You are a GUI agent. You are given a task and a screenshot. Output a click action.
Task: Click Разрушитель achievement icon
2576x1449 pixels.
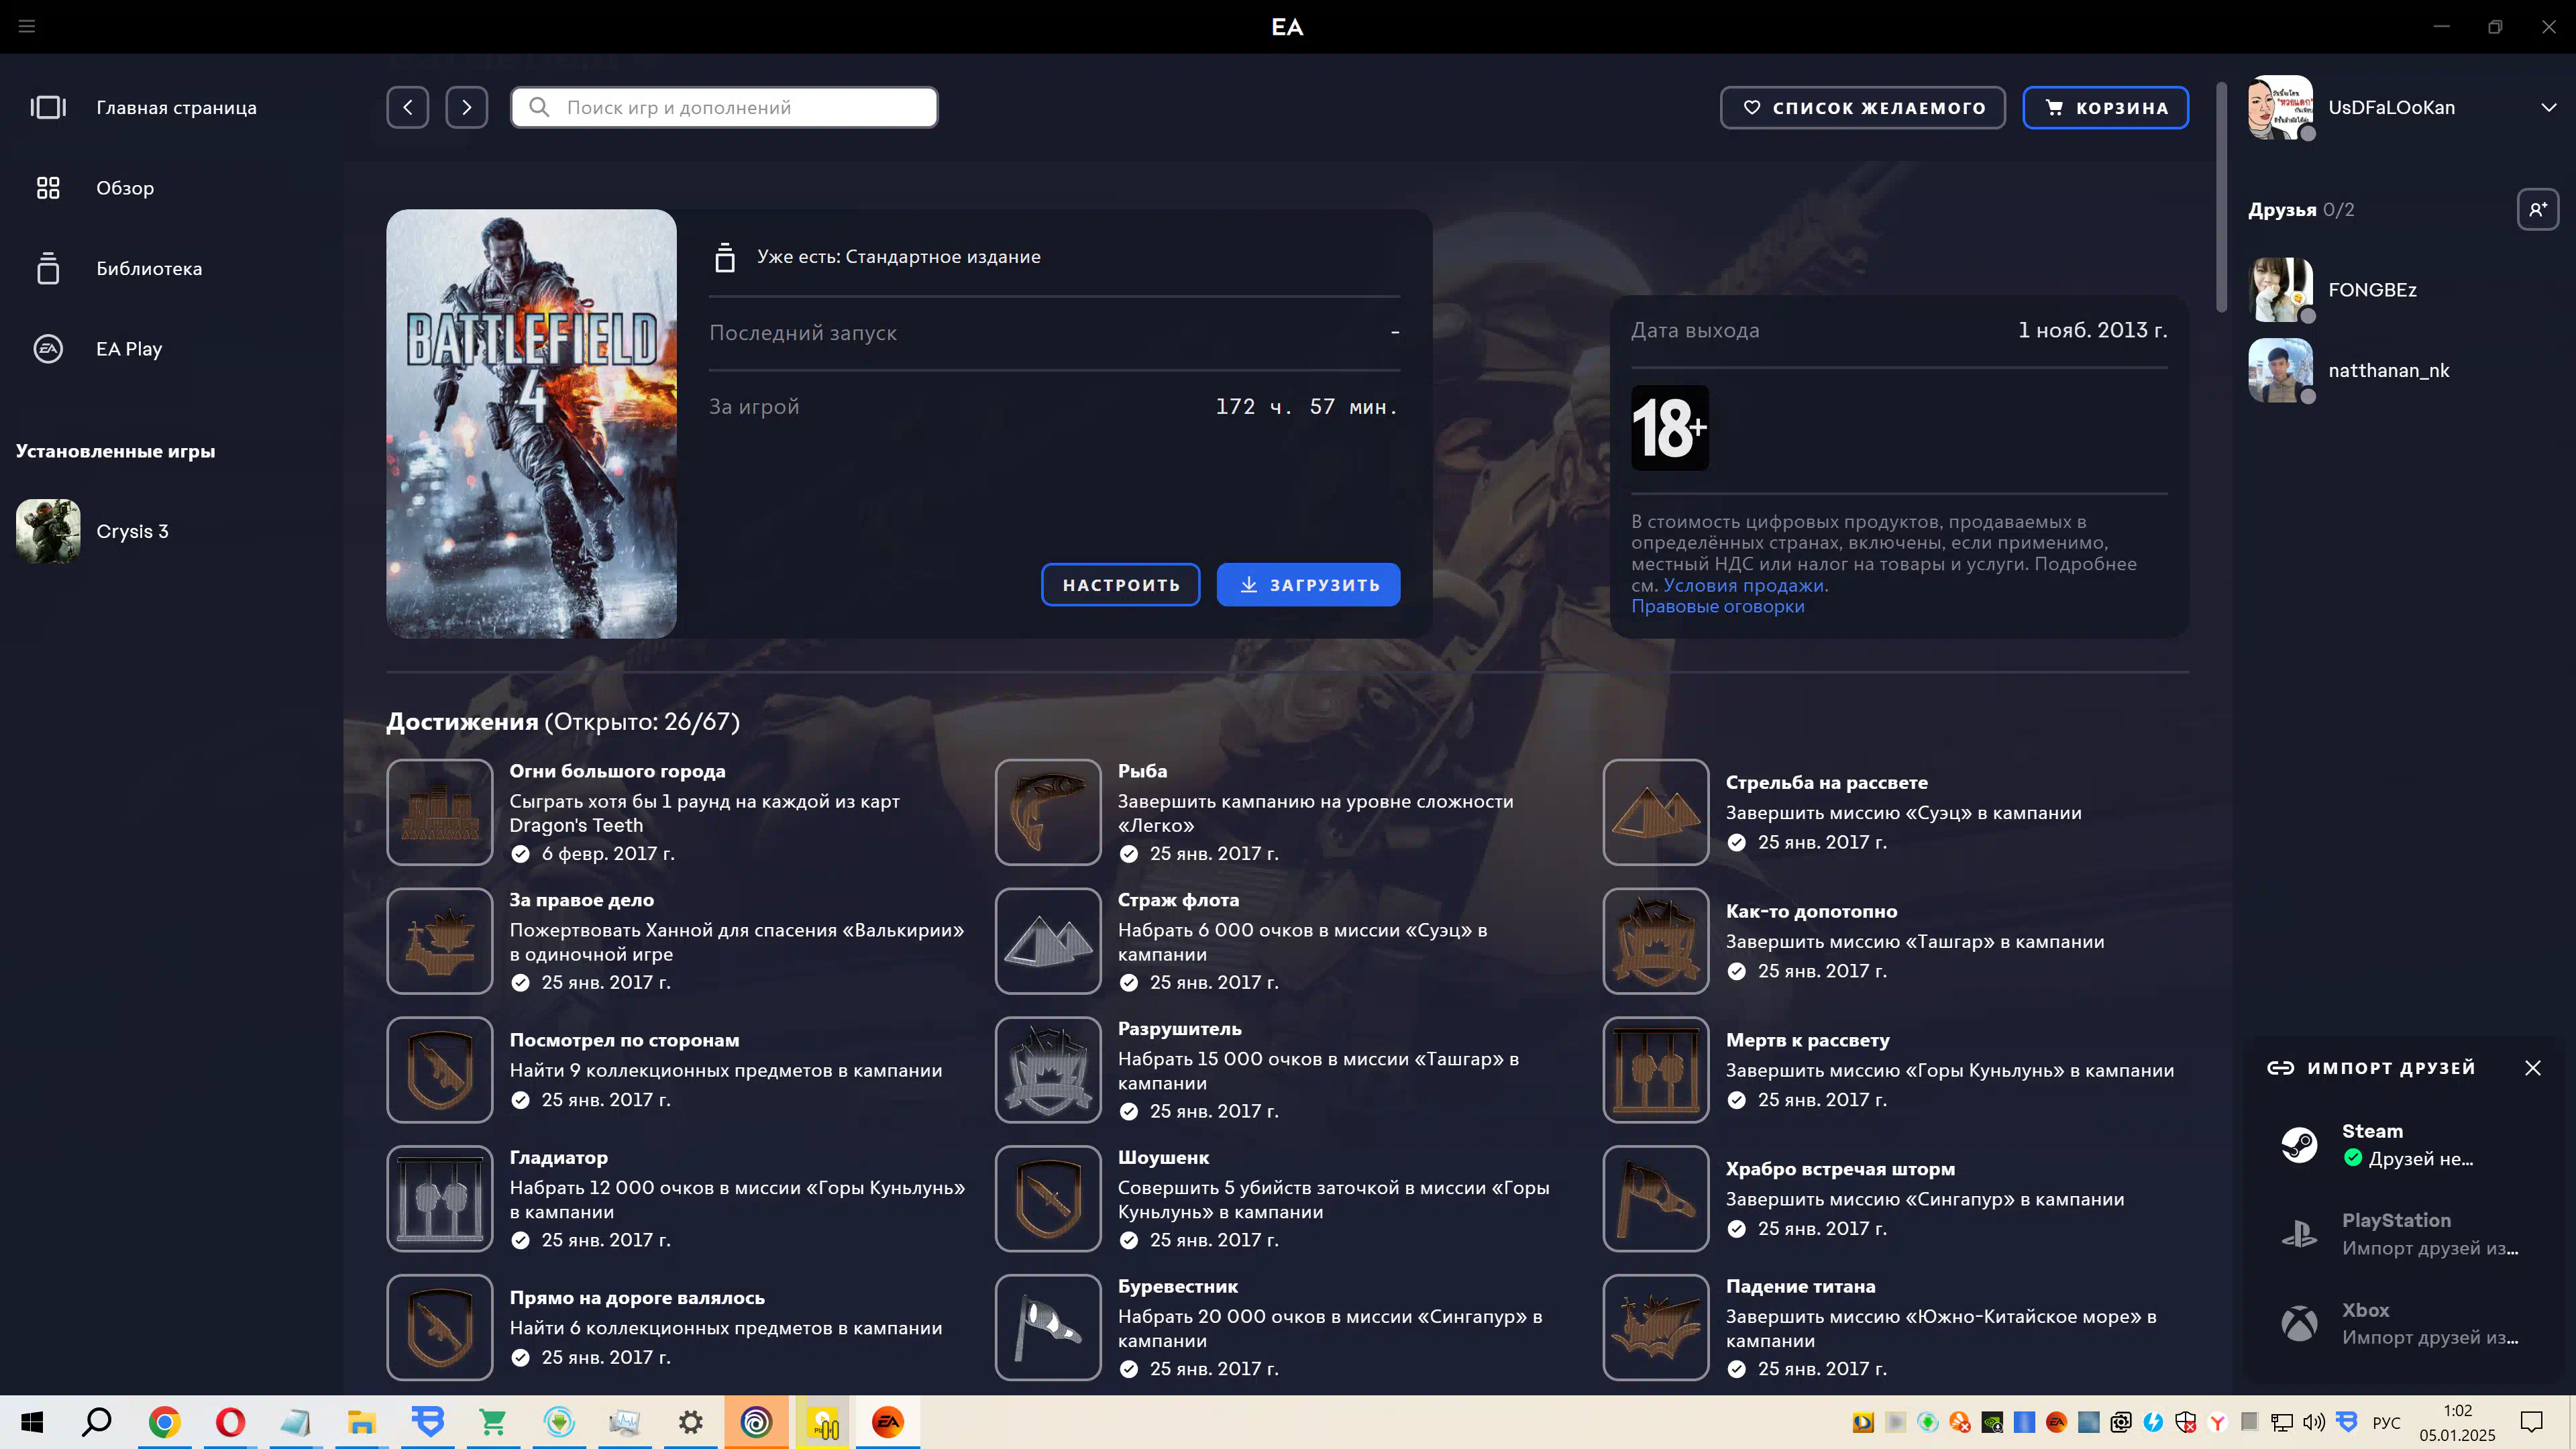tap(1048, 1070)
